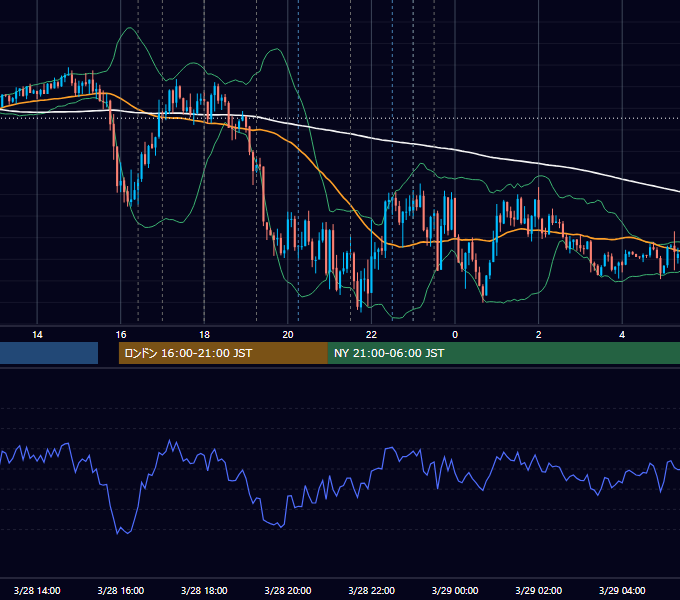
Task: Click the 3/29 00:00 time label
Action: point(455,590)
